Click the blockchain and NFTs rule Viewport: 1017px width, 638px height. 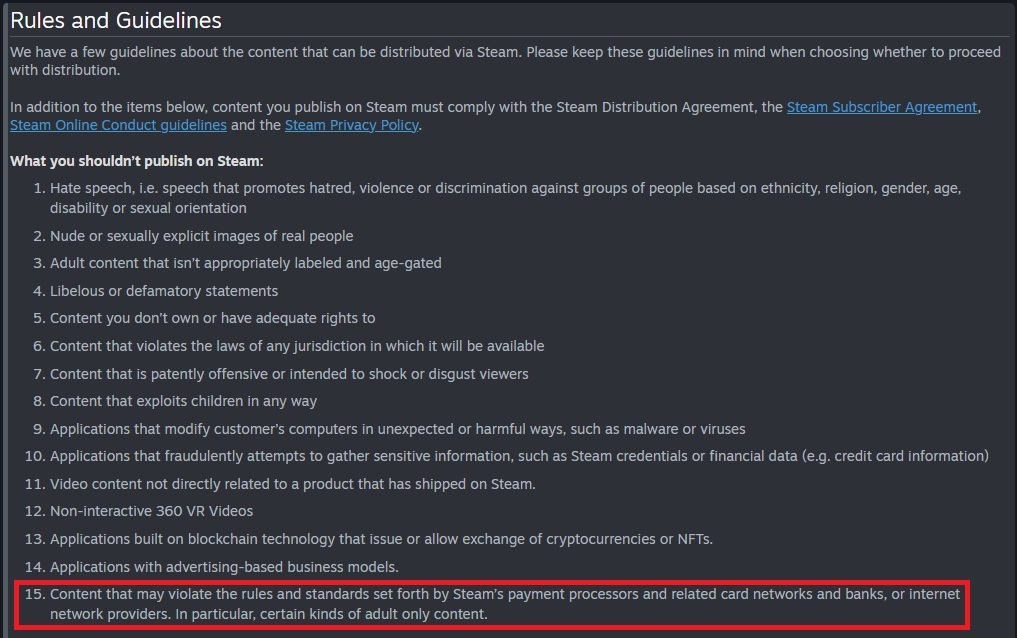[x=381, y=539]
